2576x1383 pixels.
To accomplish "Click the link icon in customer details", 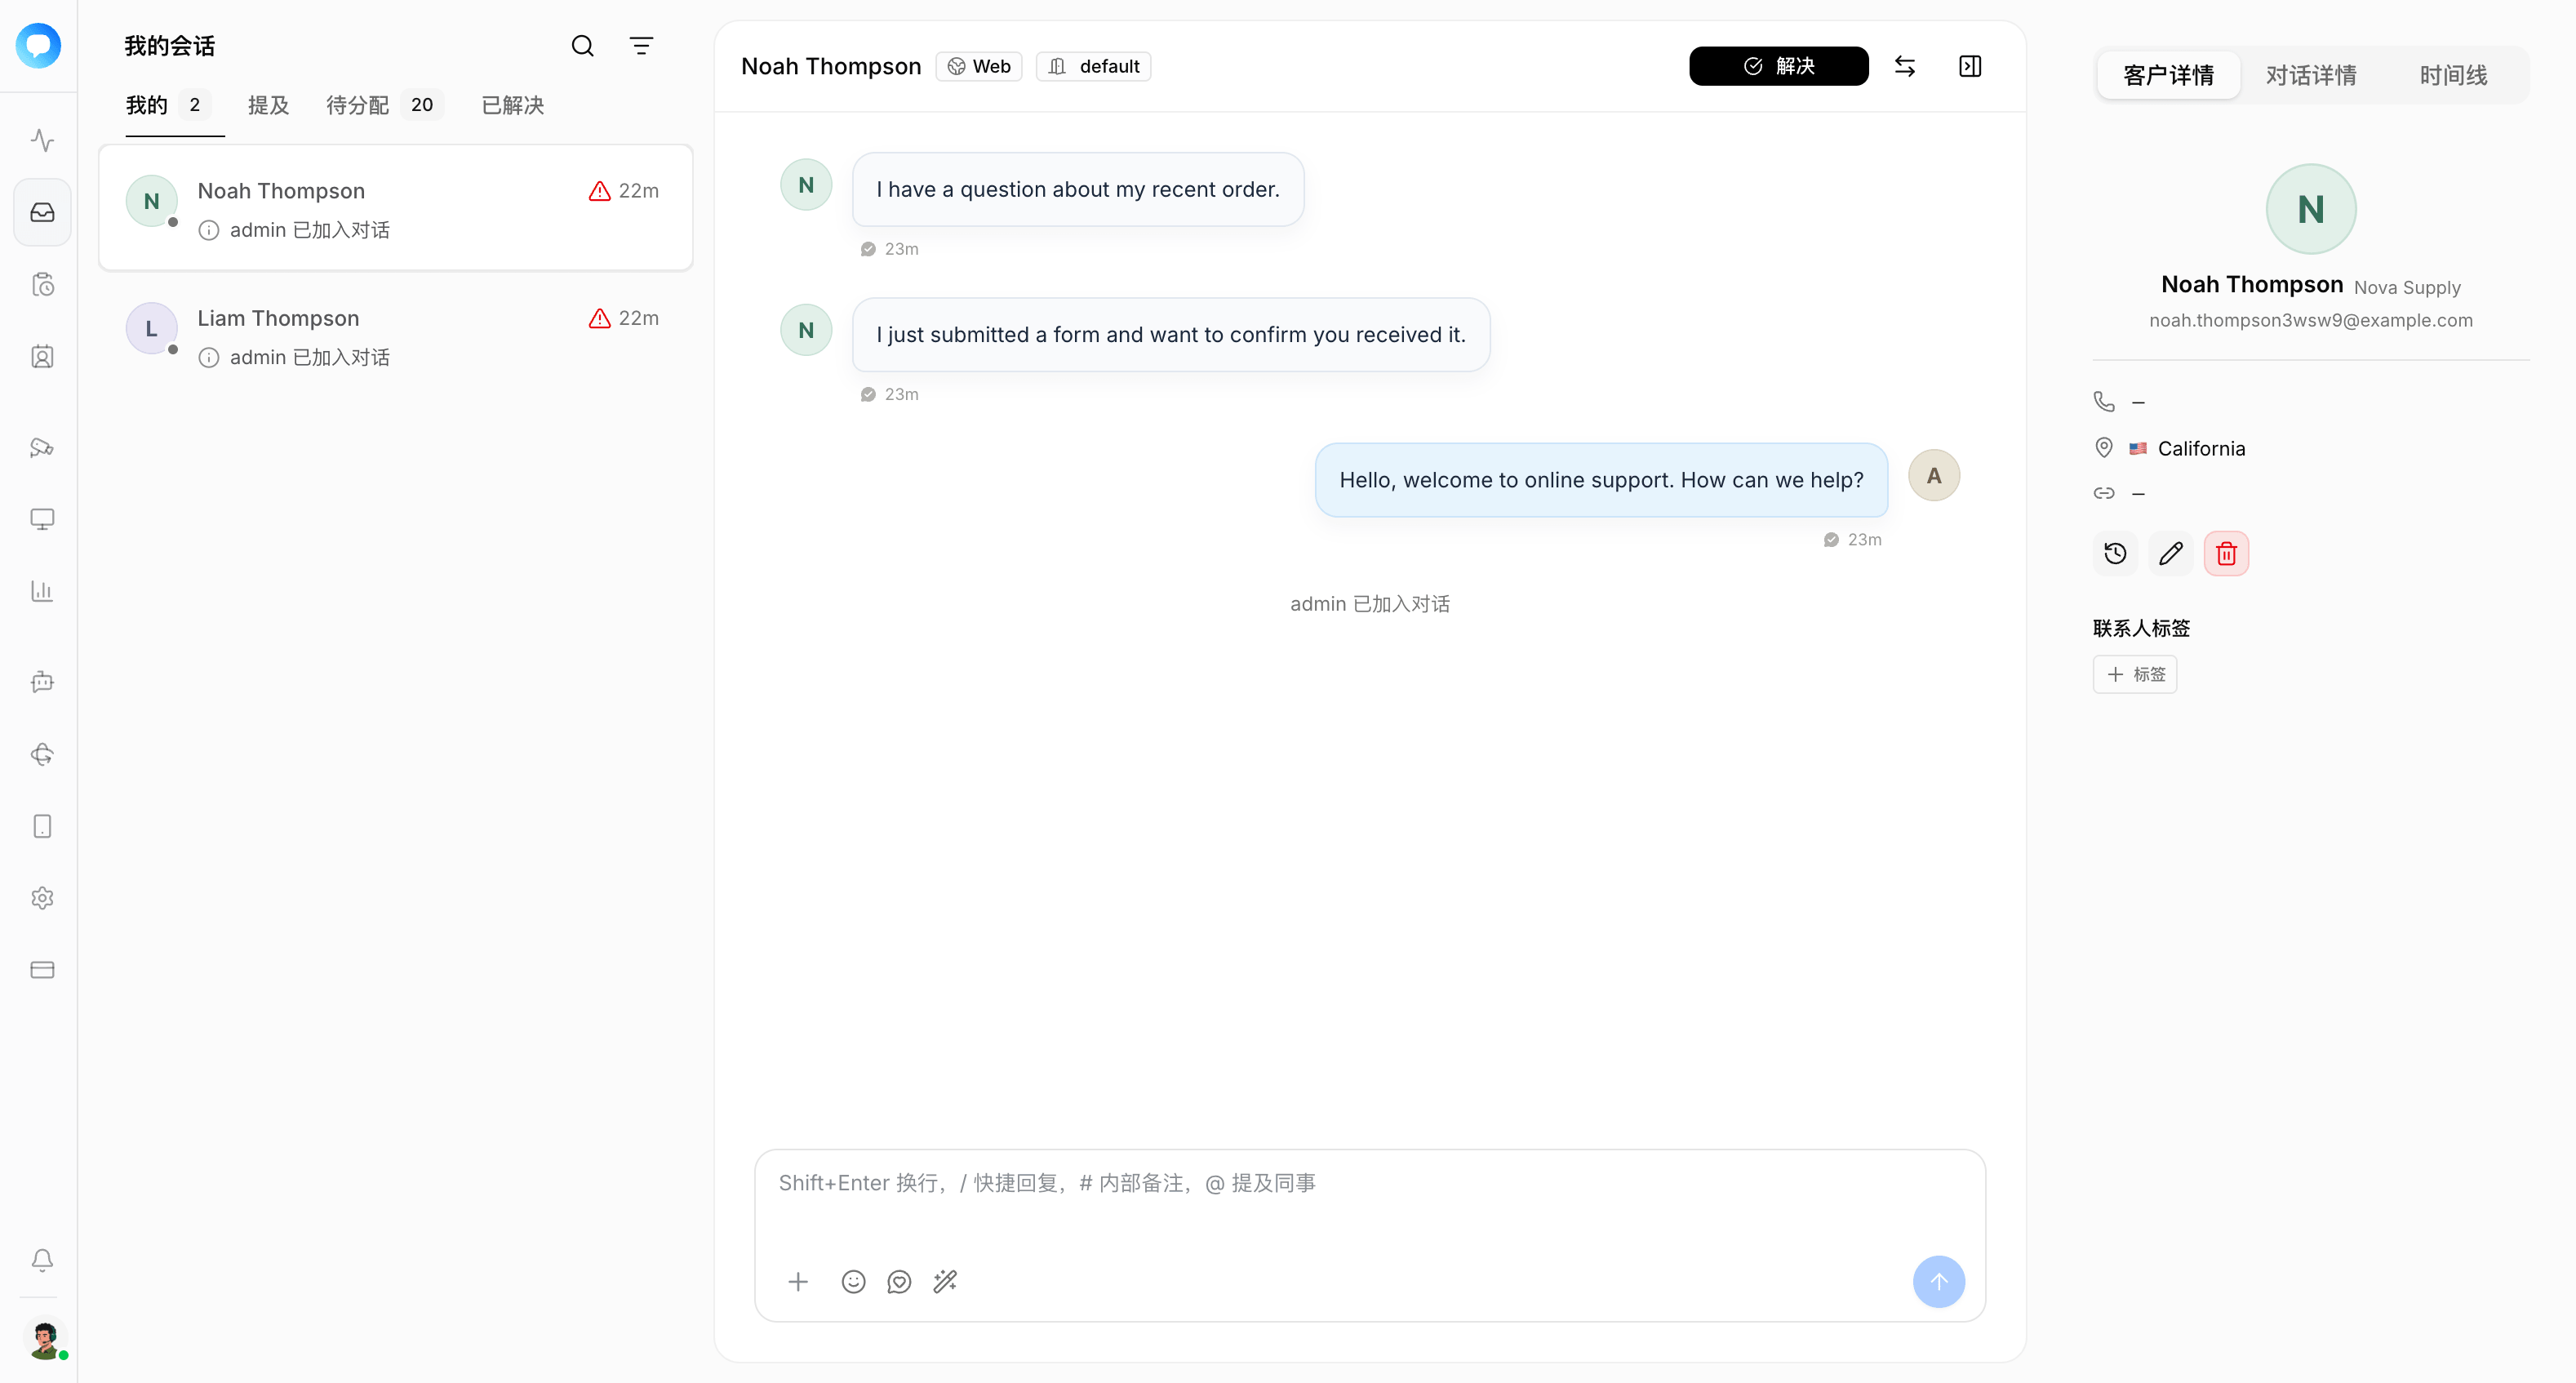I will click(x=2104, y=493).
